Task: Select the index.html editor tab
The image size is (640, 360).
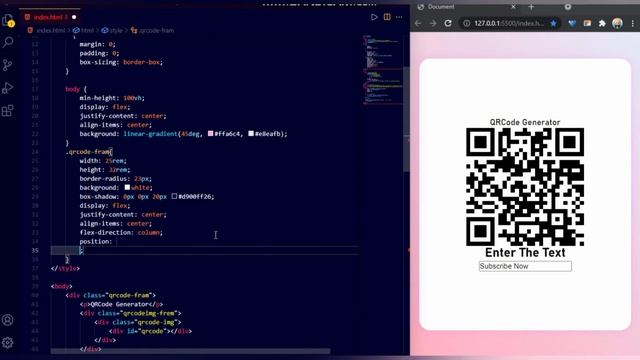Action: 50,17
